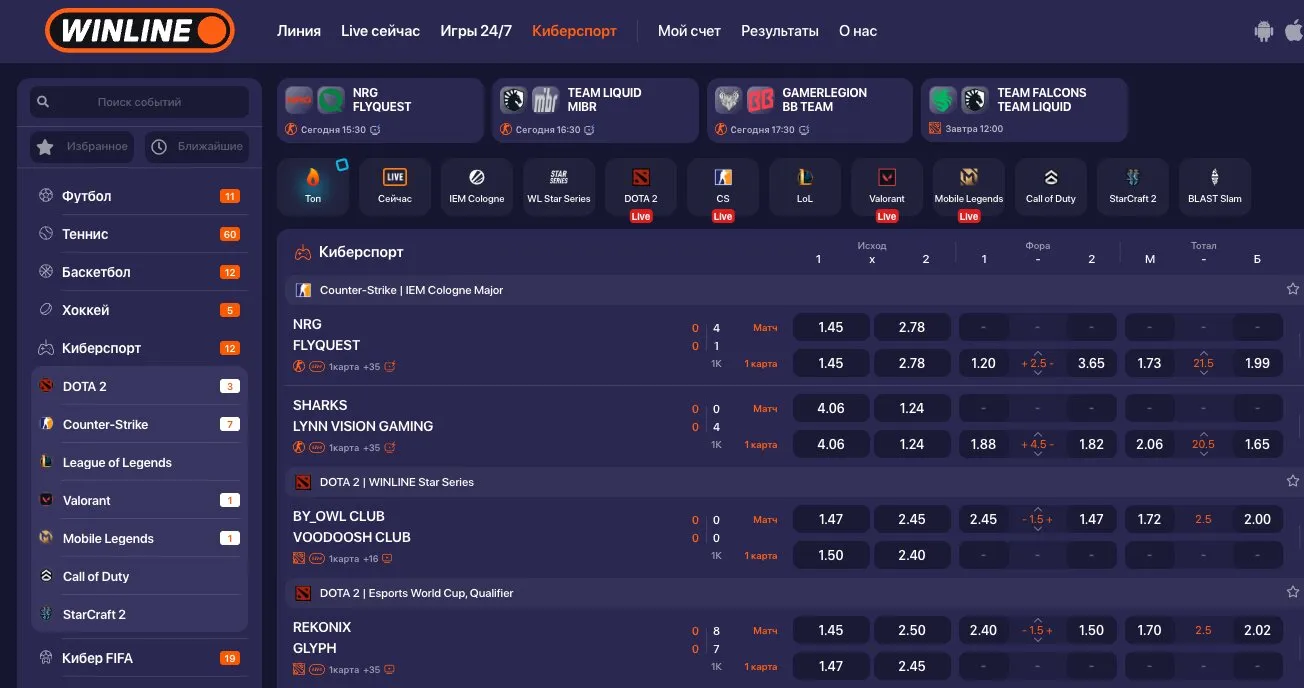Open the Топ fire icon filter
The height and width of the screenshot is (688, 1304).
coord(313,187)
